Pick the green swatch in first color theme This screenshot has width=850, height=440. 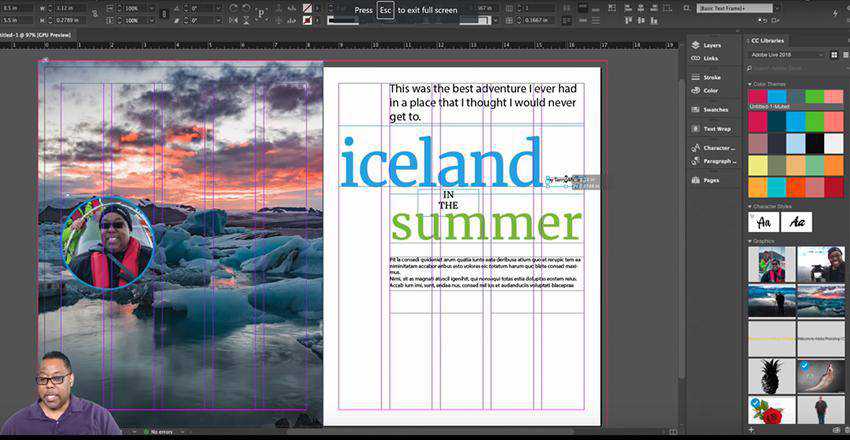814,97
